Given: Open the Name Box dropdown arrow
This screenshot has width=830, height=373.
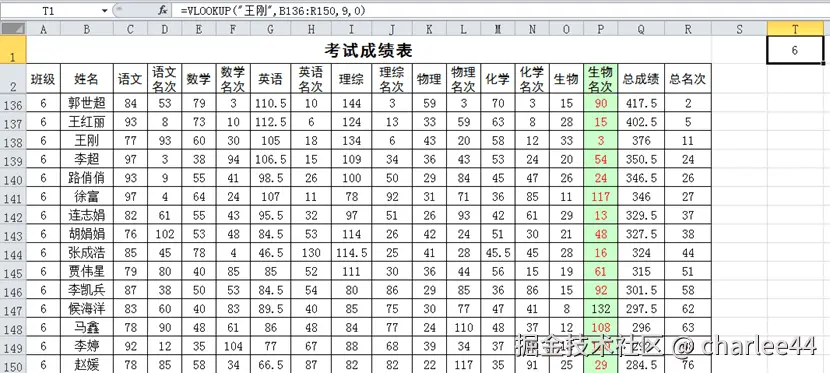Looking at the screenshot, I should pyautogui.click(x=104, y=10).
